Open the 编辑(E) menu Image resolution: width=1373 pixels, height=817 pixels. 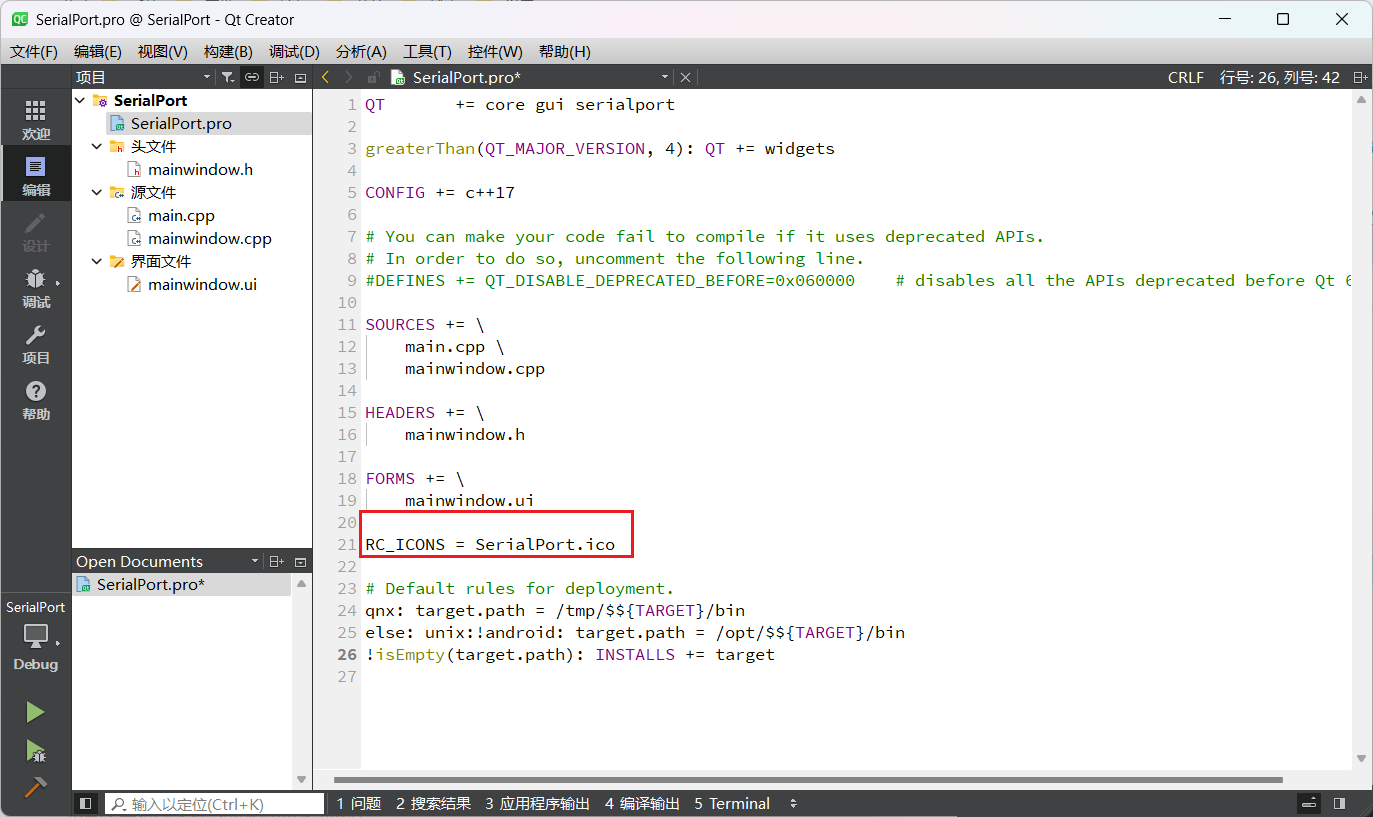pos(98,51)
